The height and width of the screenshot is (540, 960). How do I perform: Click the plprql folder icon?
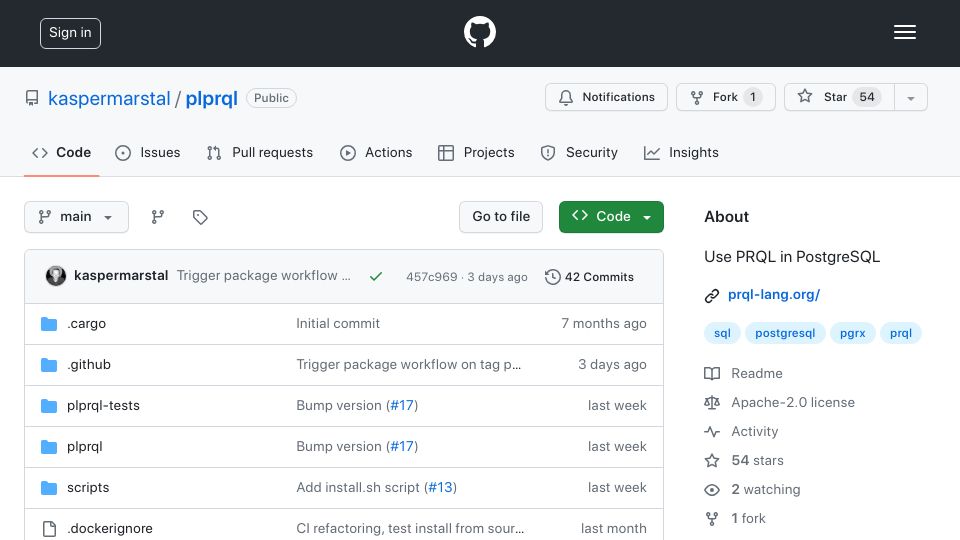point(49,446)
